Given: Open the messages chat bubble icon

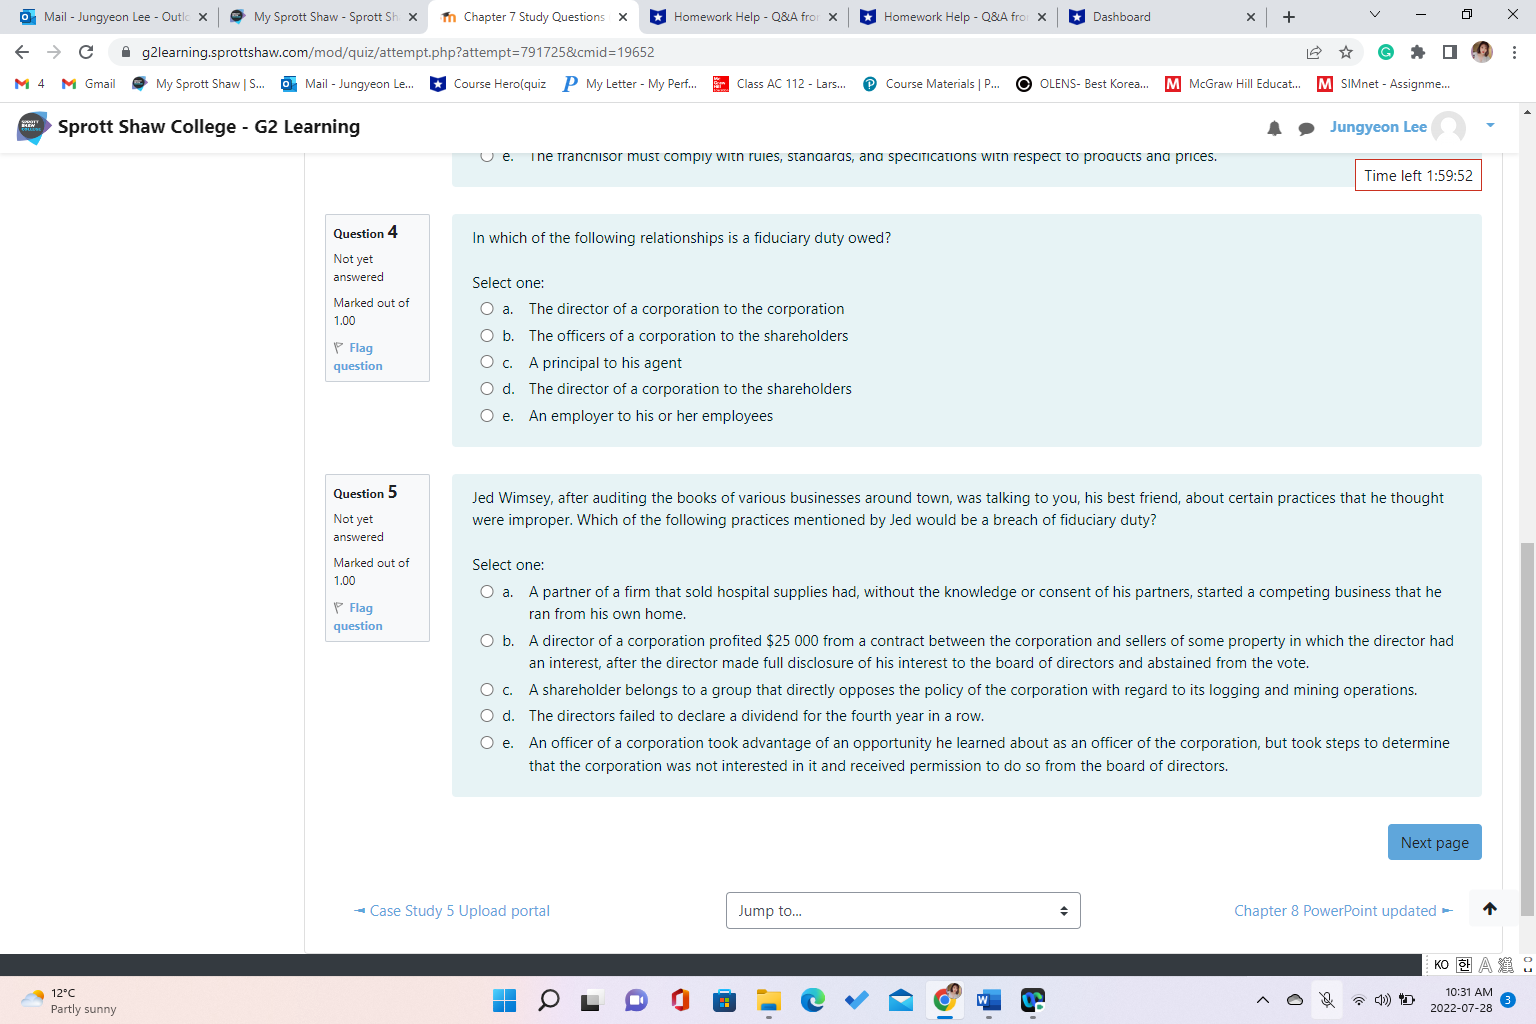Looking at the screenshot, I should (1306, 128).
